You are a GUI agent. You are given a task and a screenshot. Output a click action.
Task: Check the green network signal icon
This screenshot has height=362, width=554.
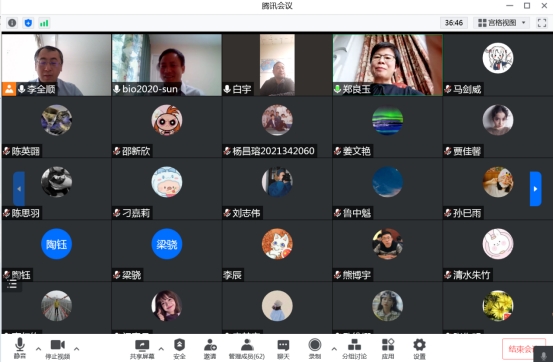point(44,23)
